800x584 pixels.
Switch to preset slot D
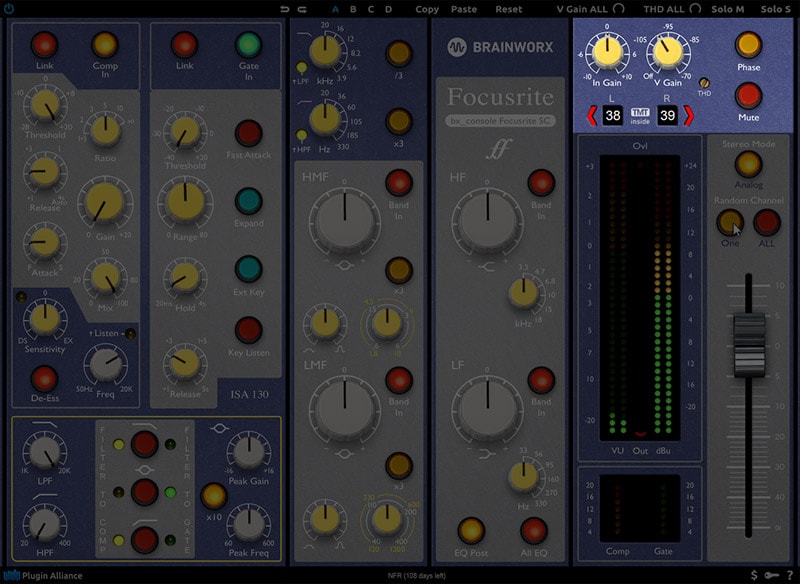388,9
